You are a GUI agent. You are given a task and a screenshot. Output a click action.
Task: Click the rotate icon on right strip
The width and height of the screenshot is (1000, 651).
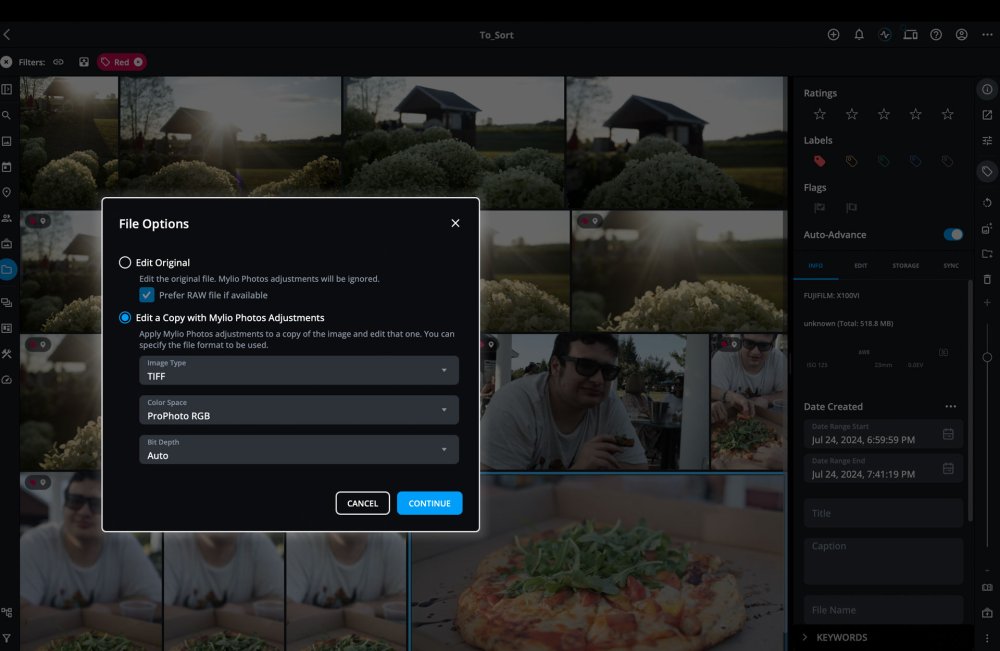click(987, 203)
